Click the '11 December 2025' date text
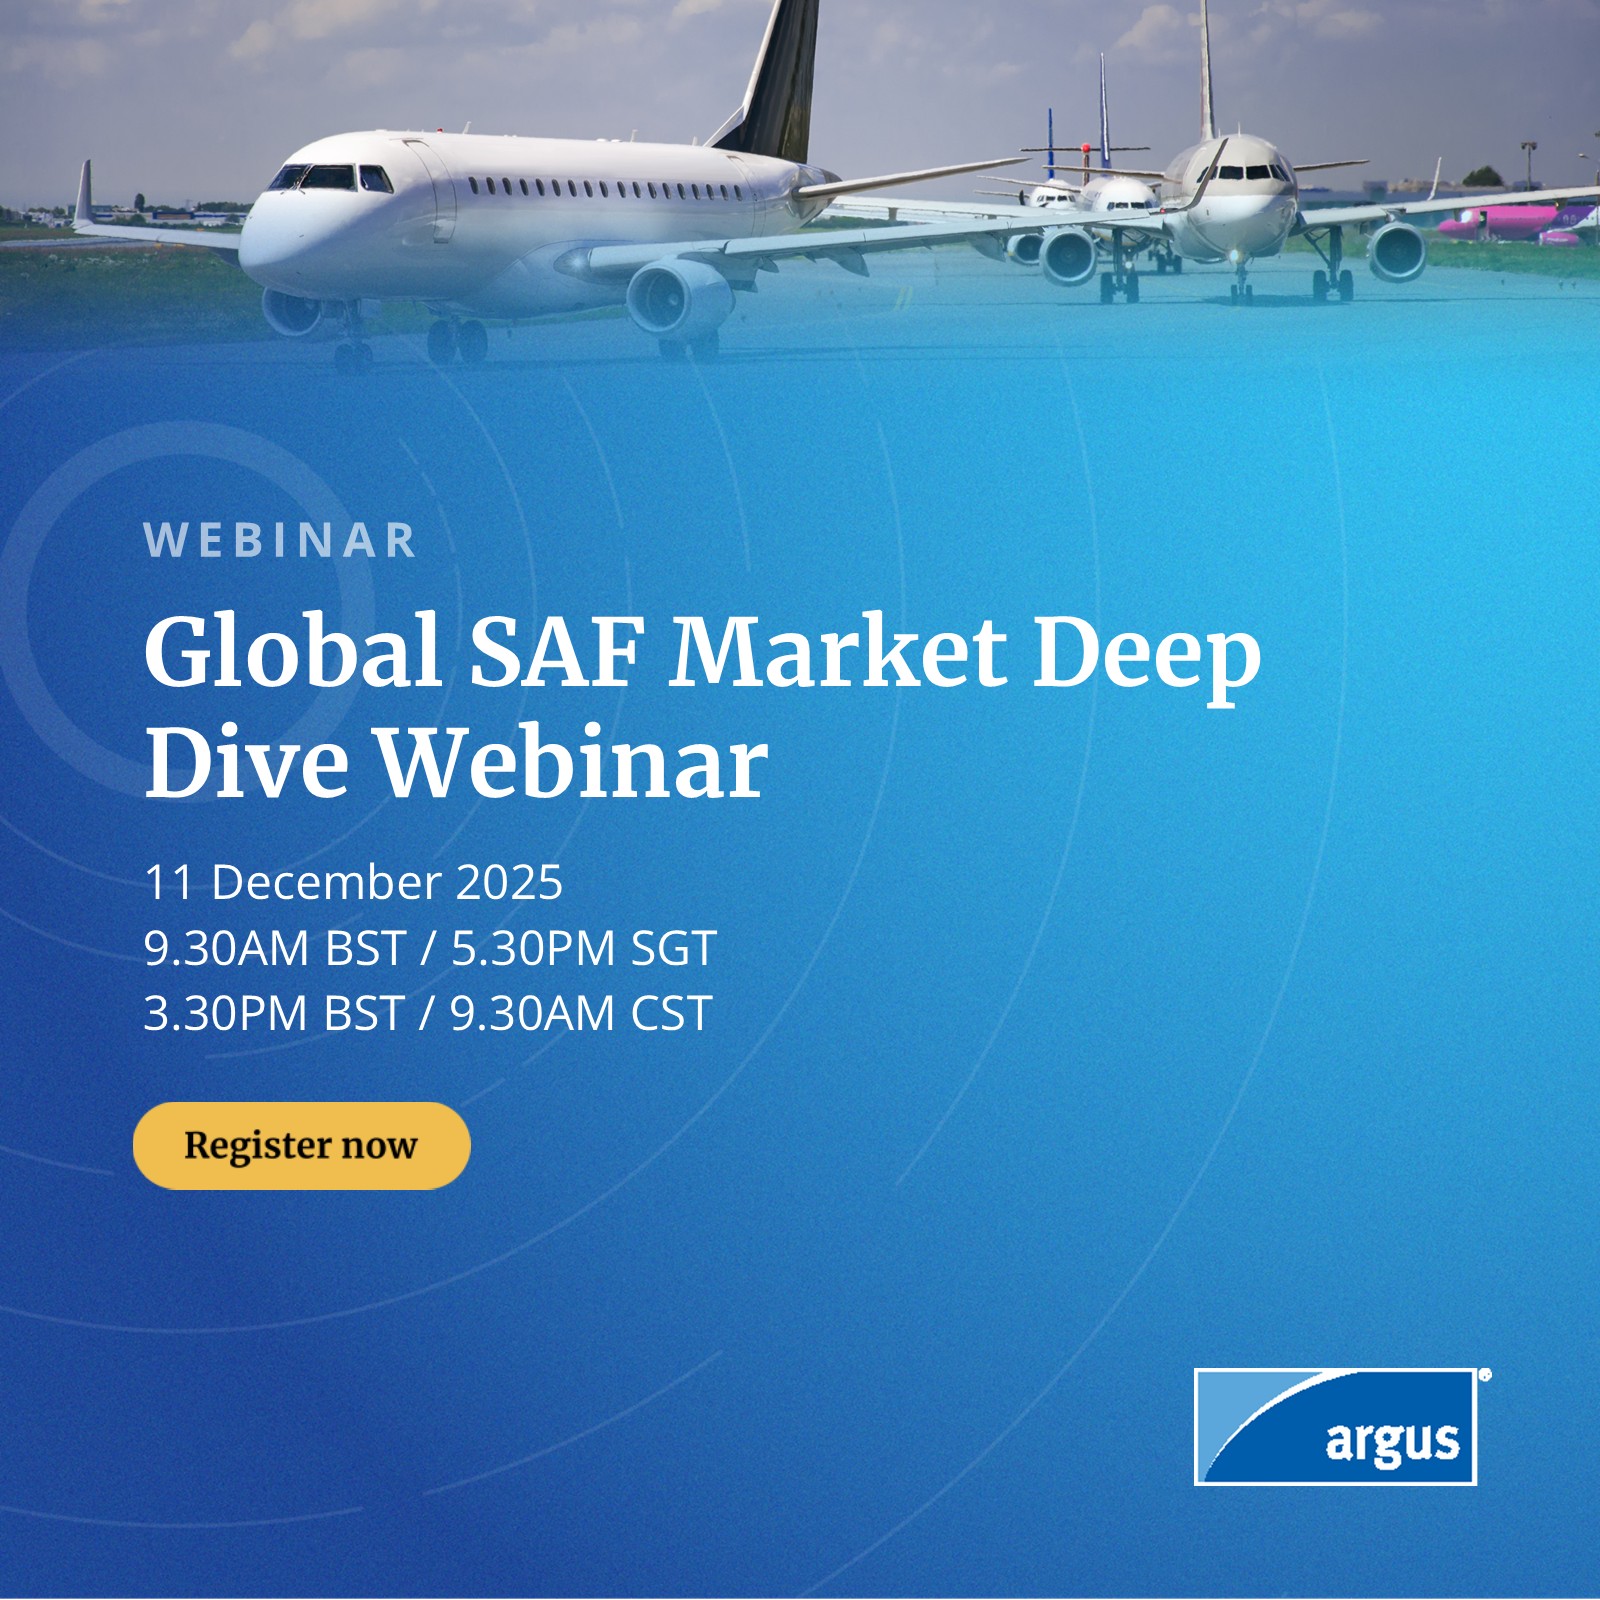 coord(353,882)
